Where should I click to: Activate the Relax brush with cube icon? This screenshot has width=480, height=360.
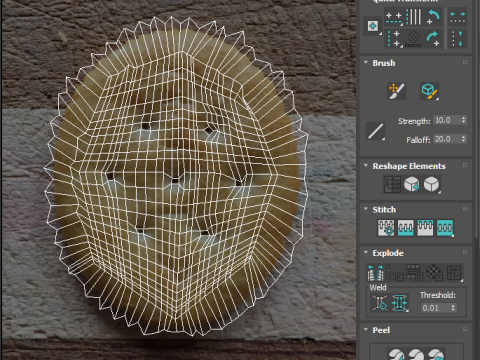(x=429, y=91)
